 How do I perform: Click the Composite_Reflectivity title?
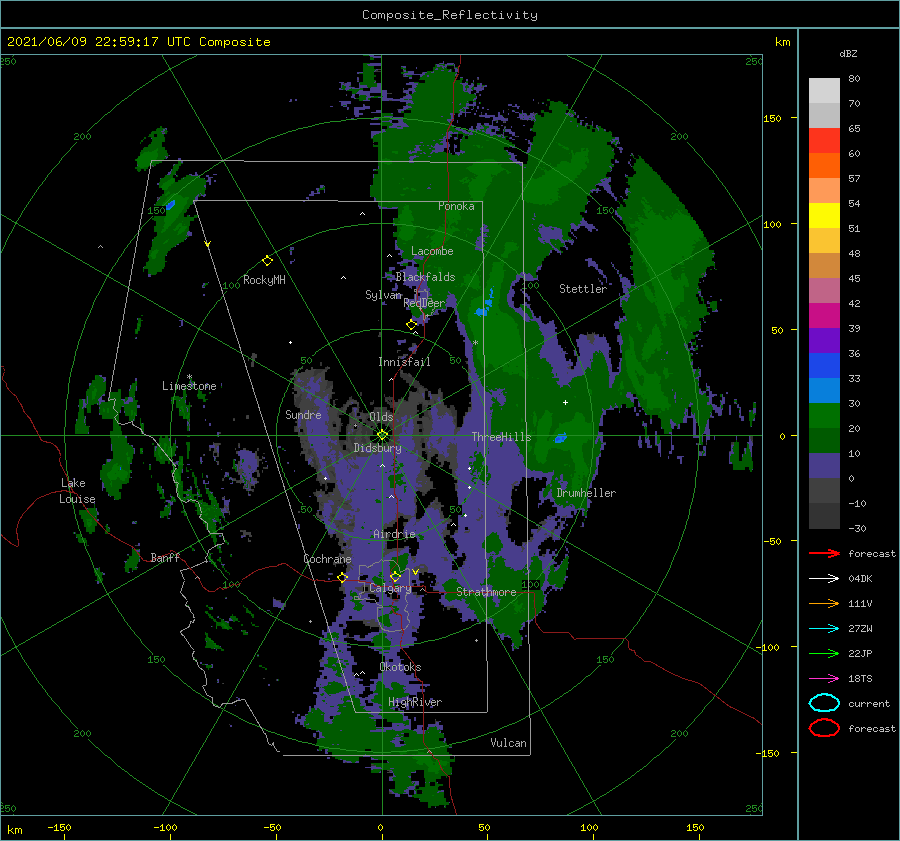click(450, 15)
